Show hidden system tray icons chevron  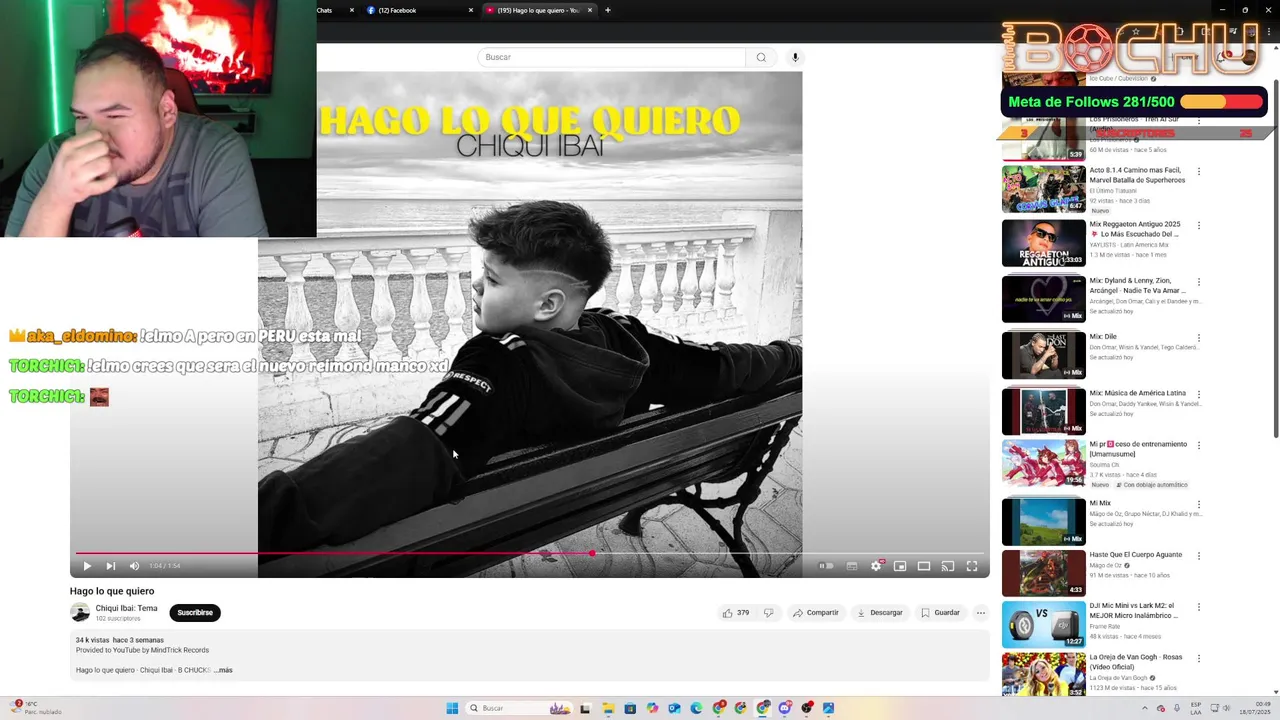[1145, 708]
